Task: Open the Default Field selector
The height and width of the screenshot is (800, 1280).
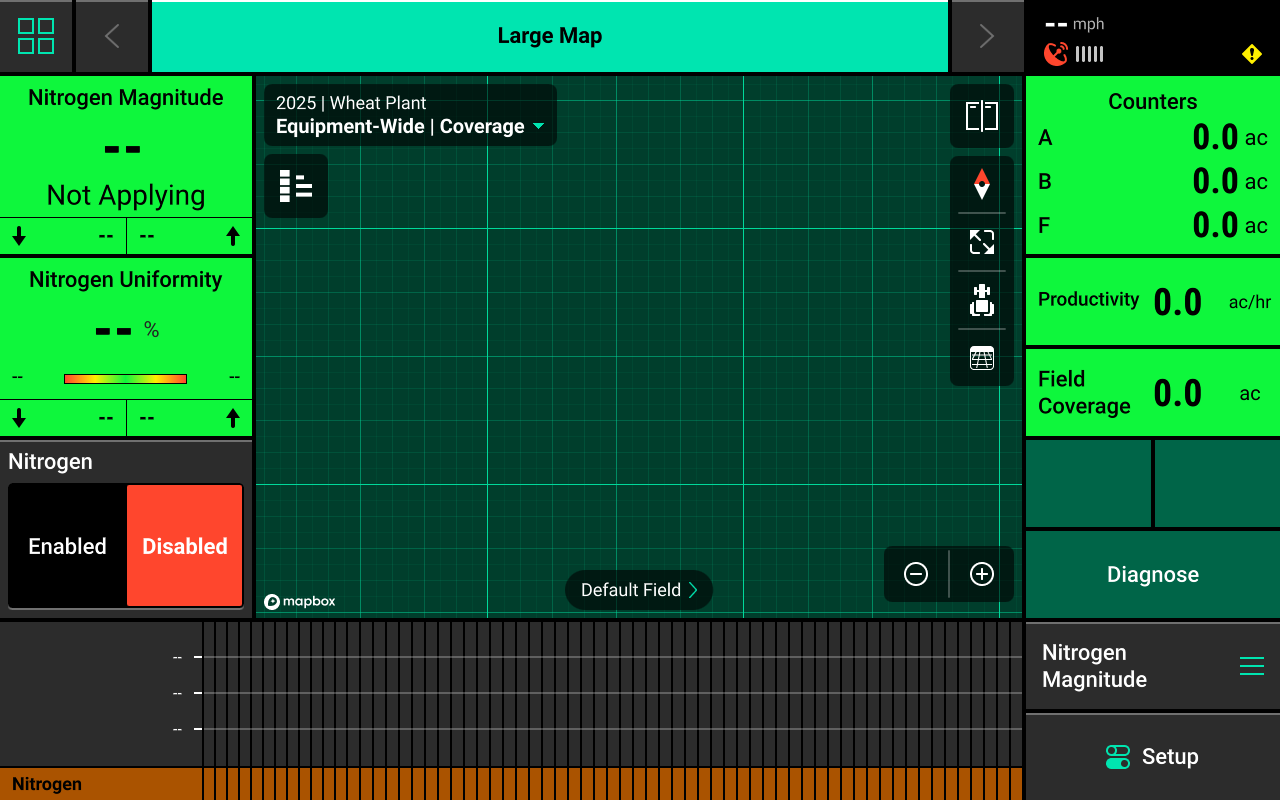Action: 639,590
